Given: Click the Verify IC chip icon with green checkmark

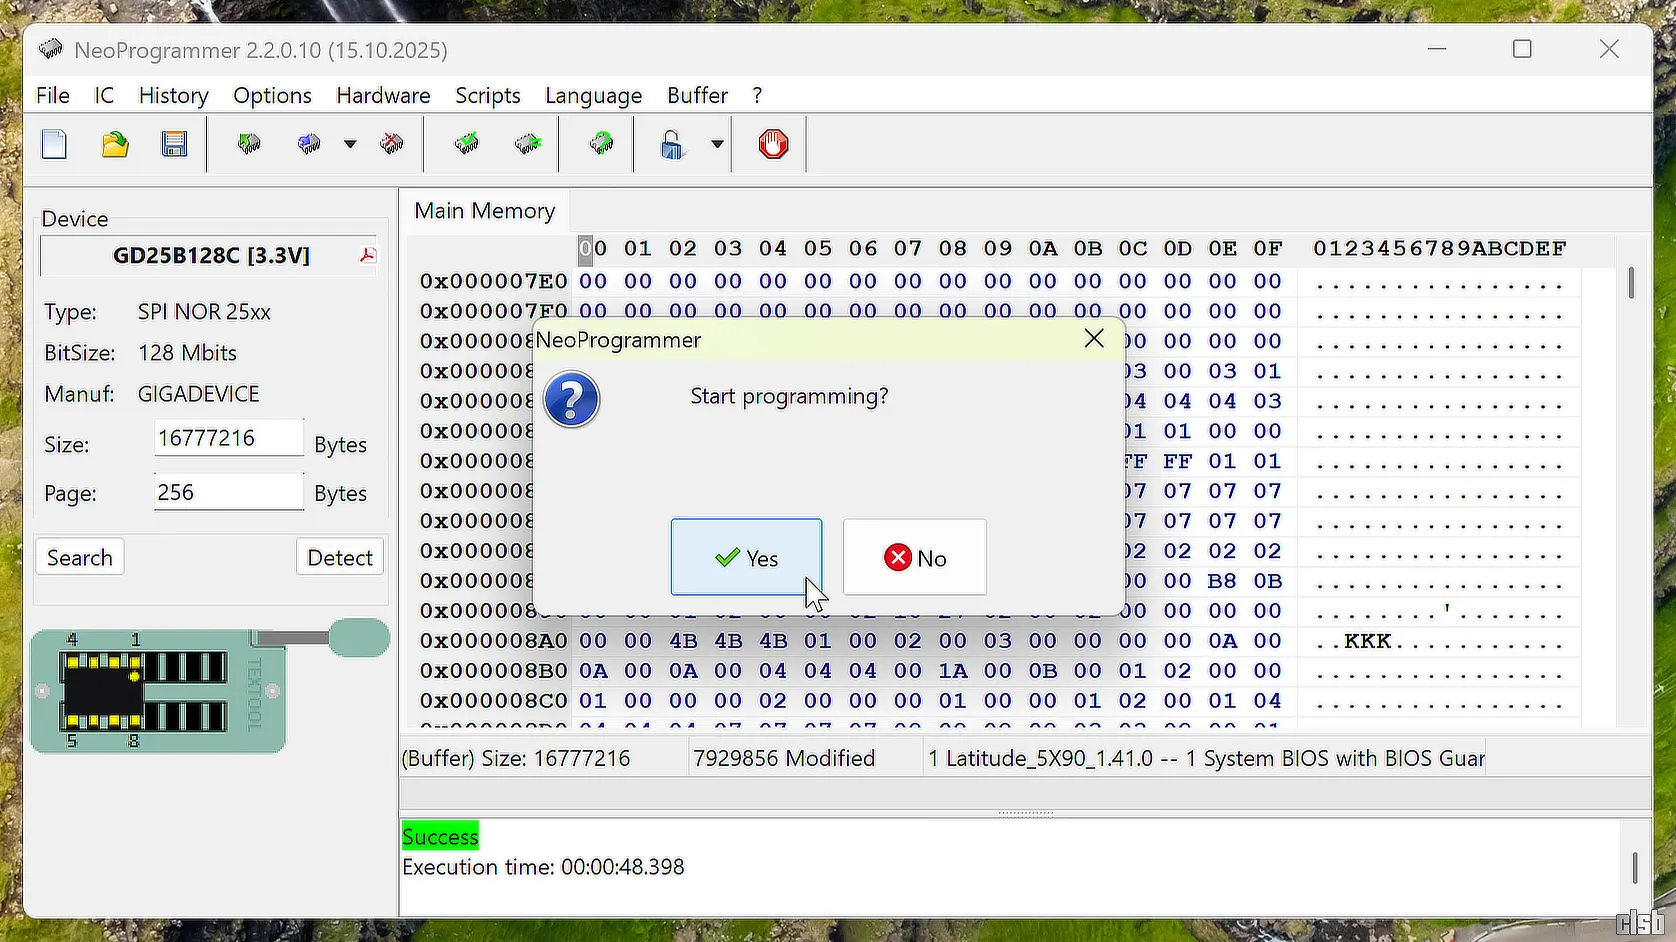Looking at the screenshot, I should (466, 145).
